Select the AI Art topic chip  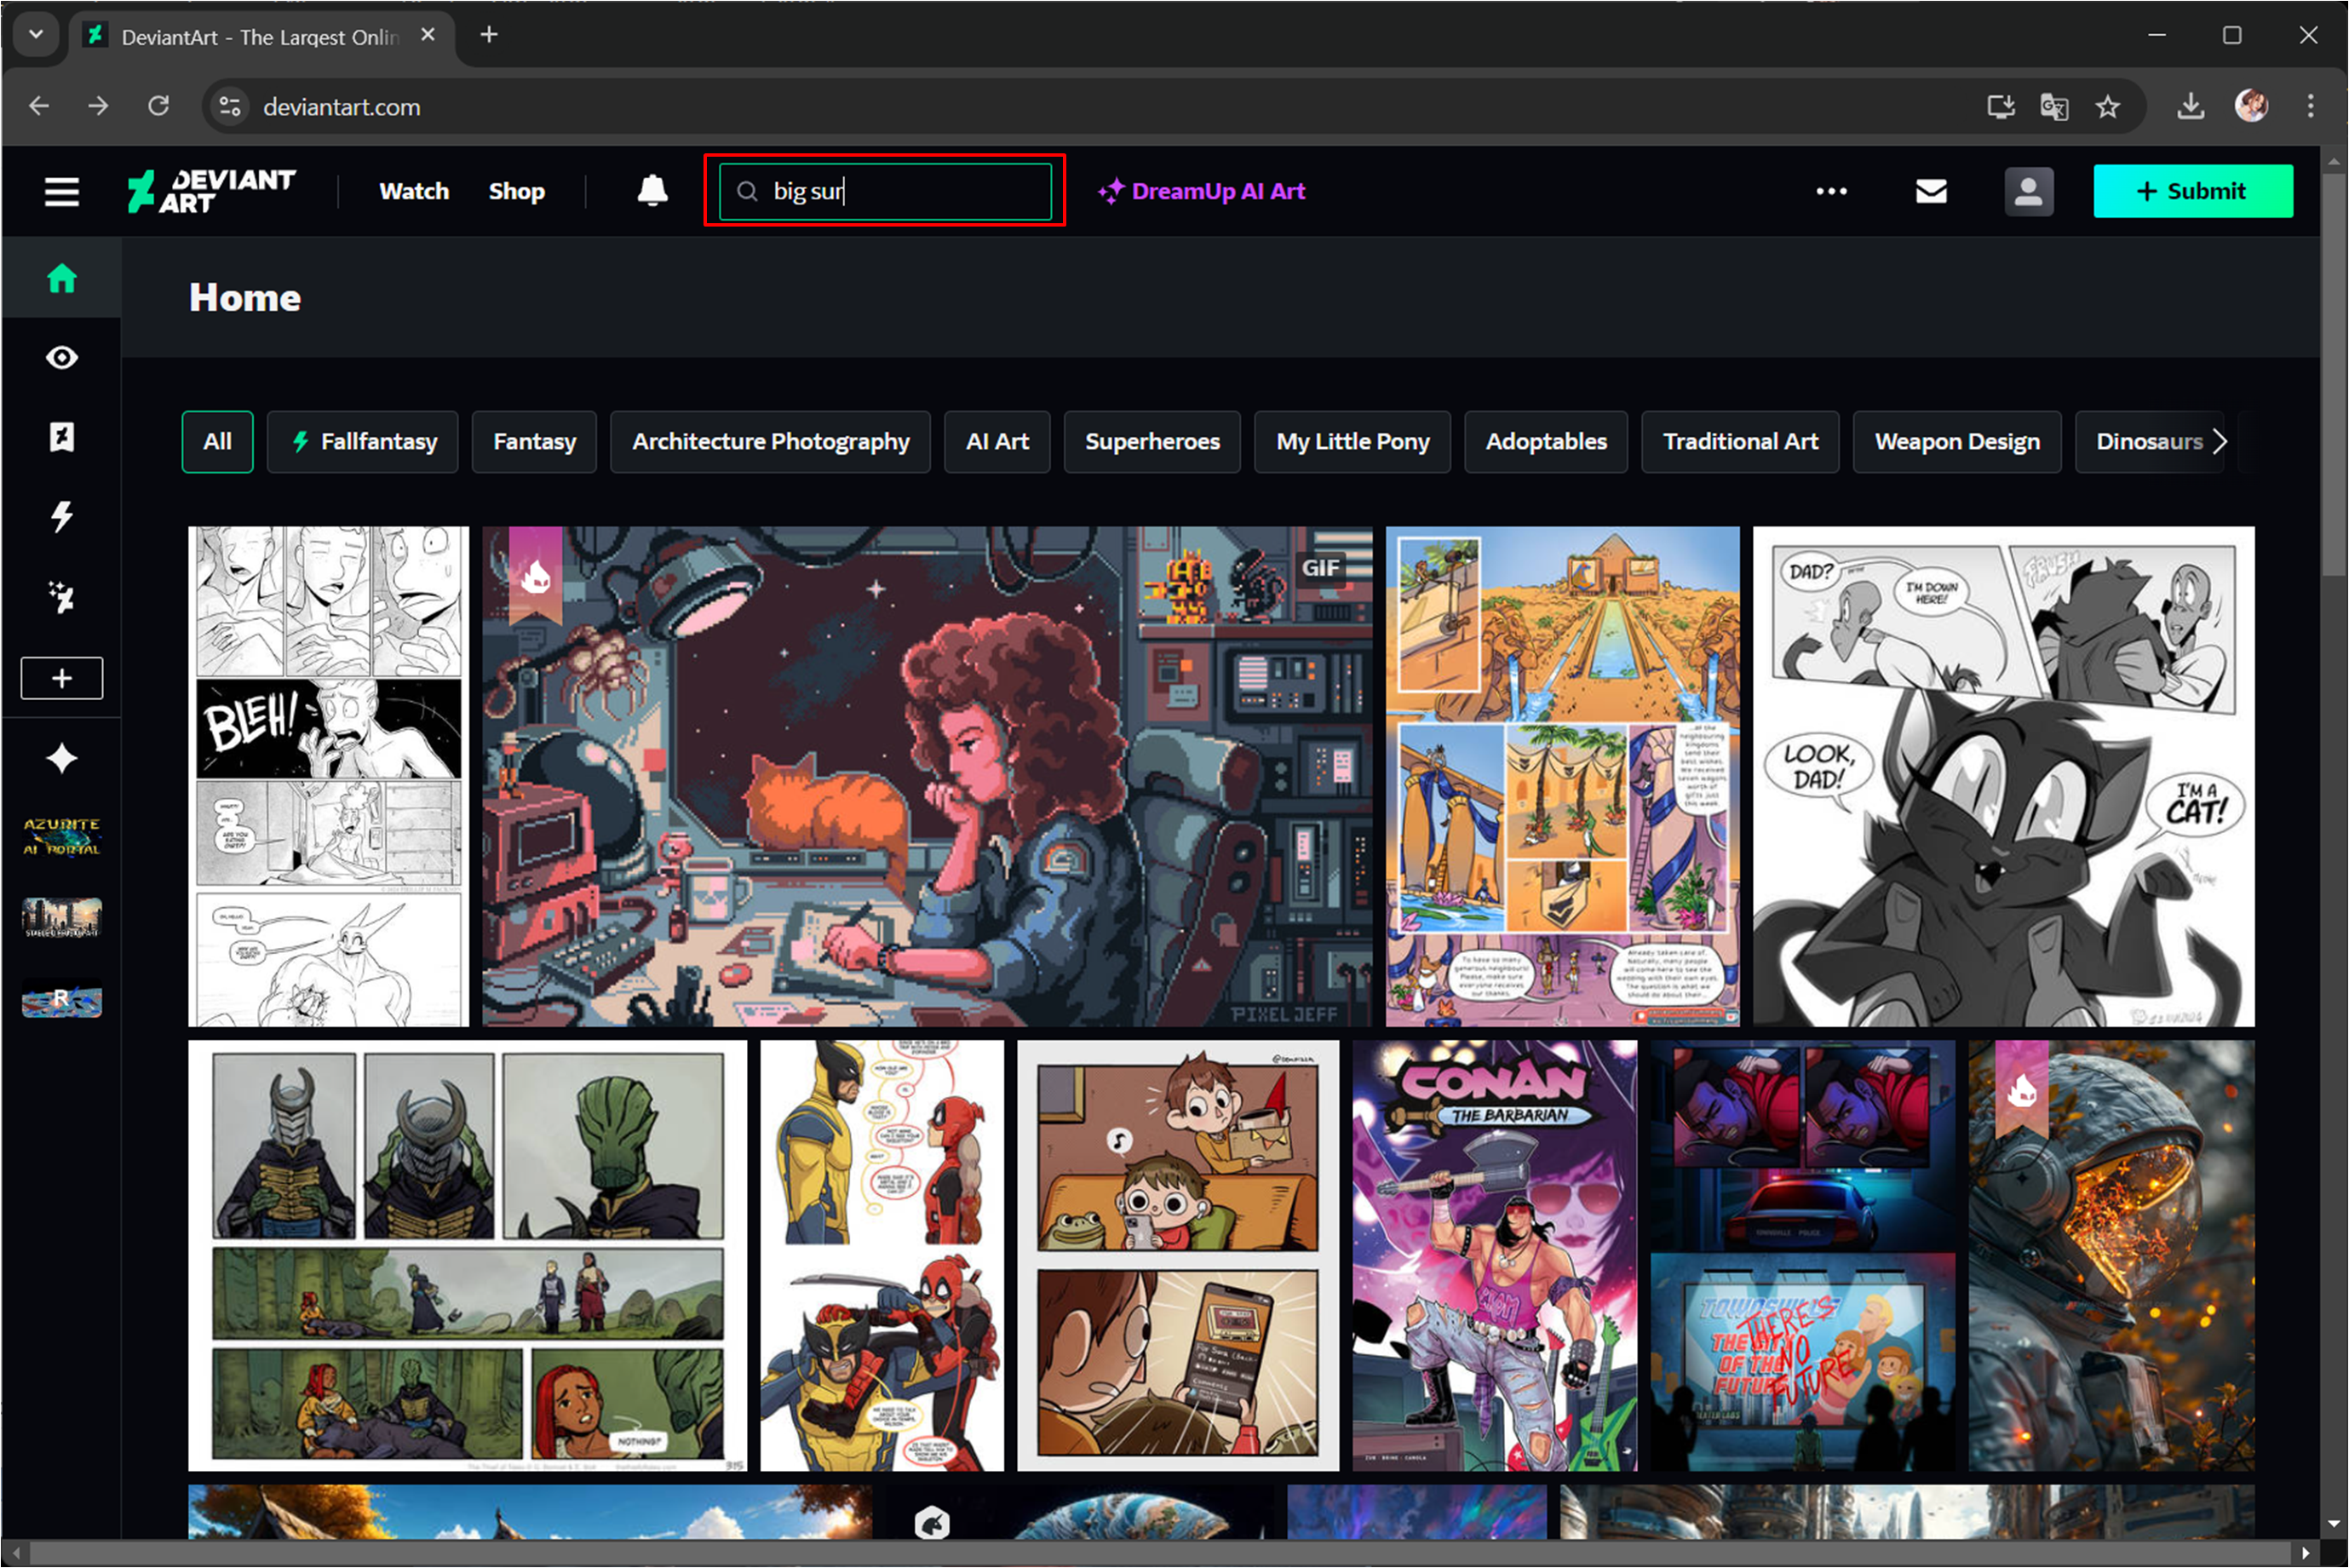coord(996,441)
